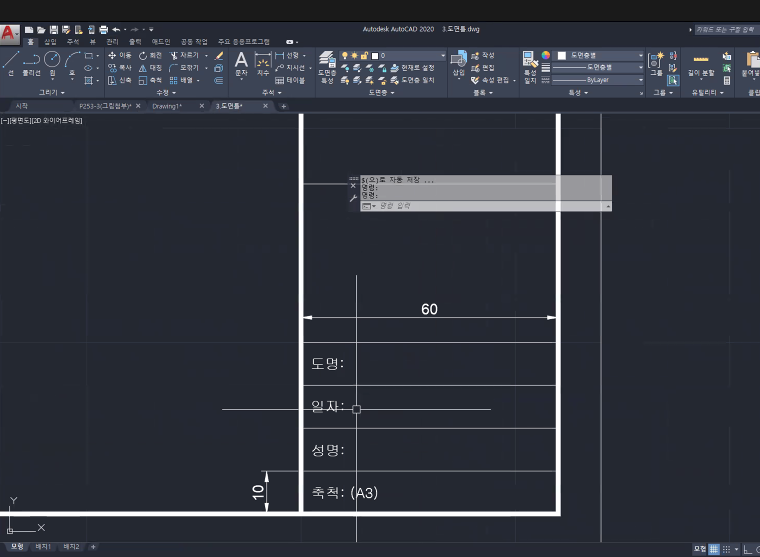Expand the 유틸리티 (Utilities) panel
This screenshot has height=557, width=760.
[x=707, y=92]
